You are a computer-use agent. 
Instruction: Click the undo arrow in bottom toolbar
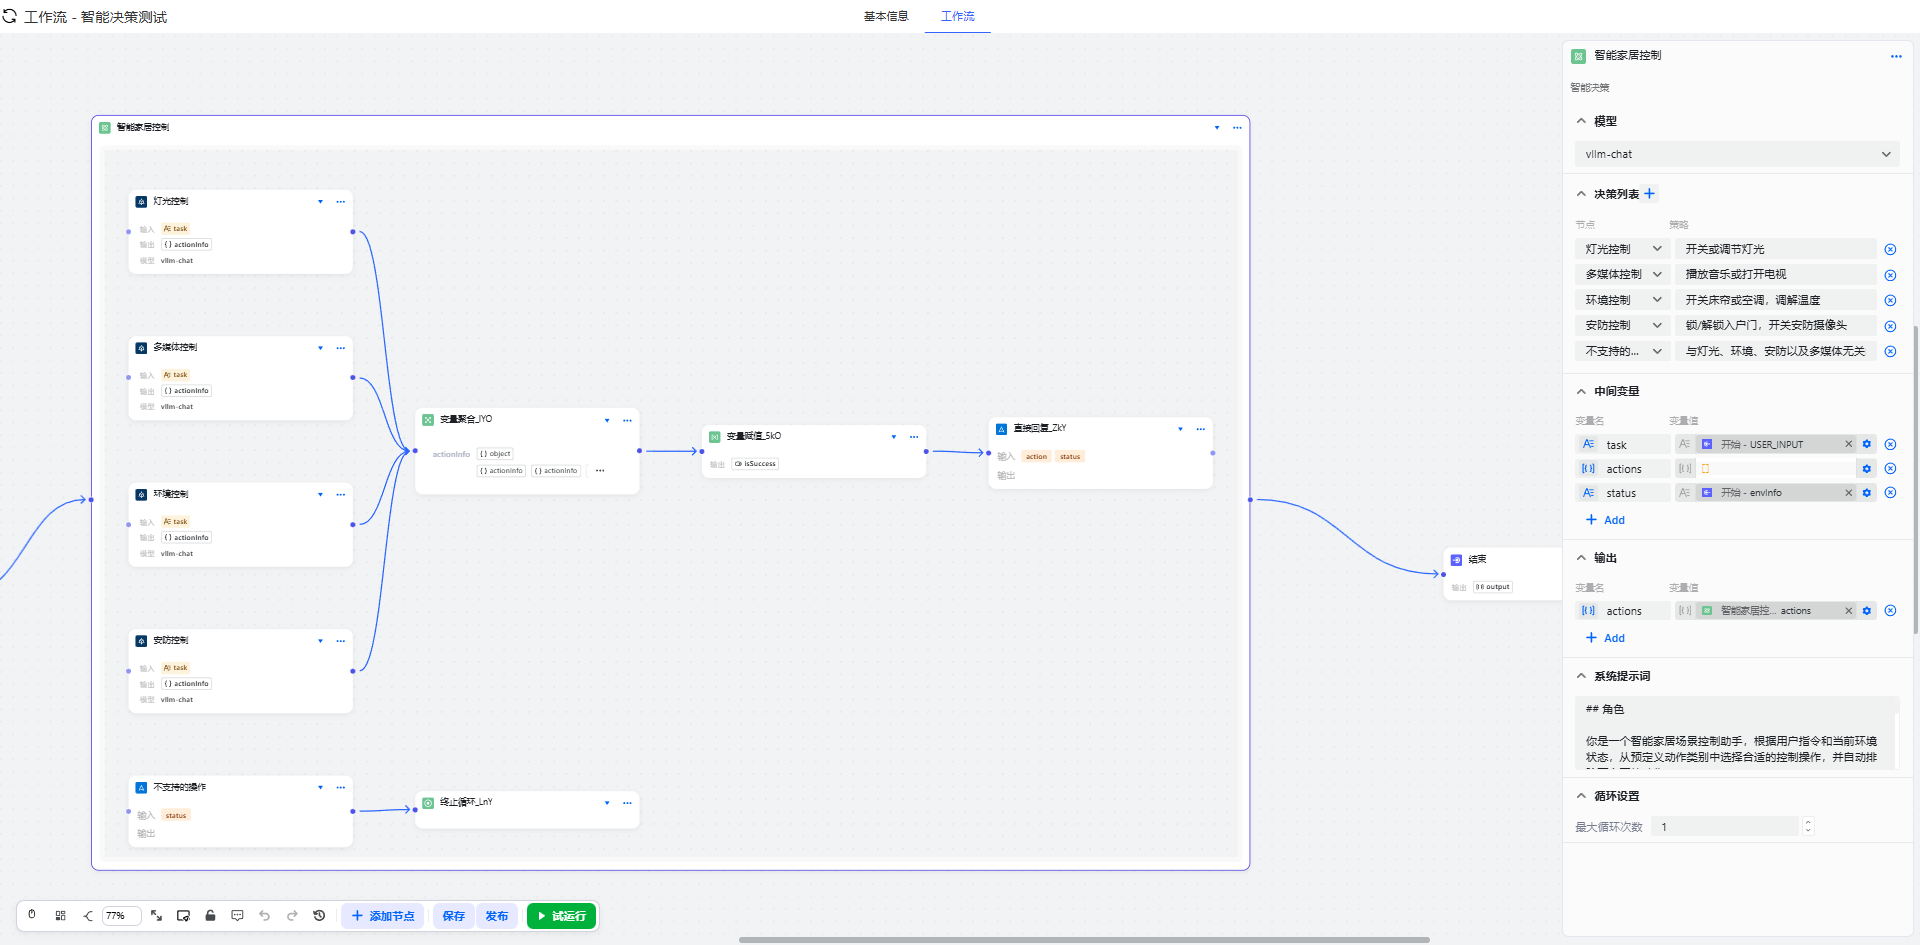(264, 916)
